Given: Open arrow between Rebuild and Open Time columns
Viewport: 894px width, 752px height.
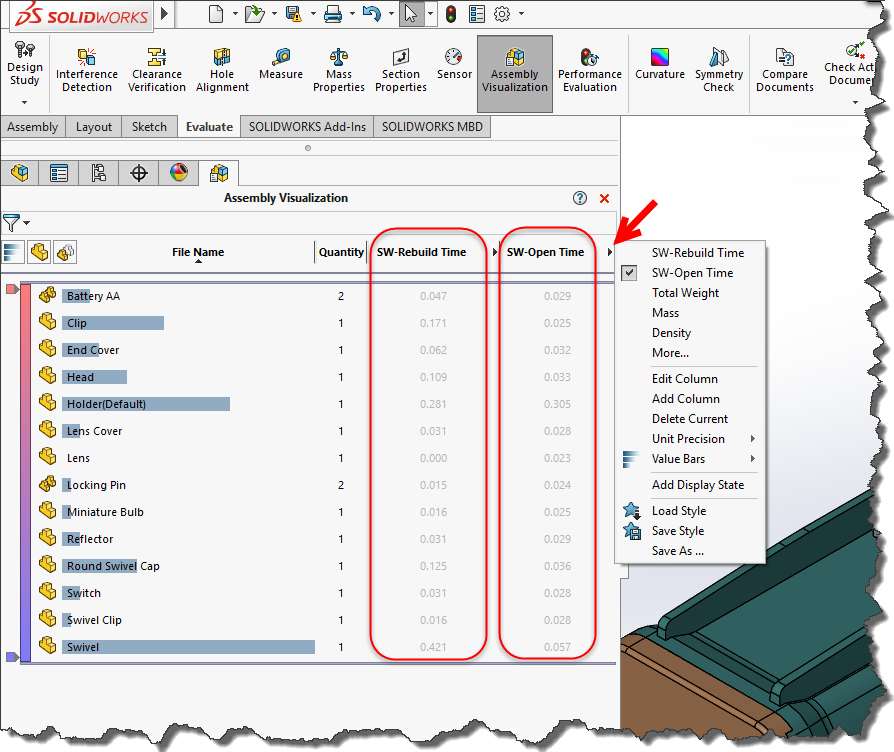Looking at the screenshot, I should (494, 252).
